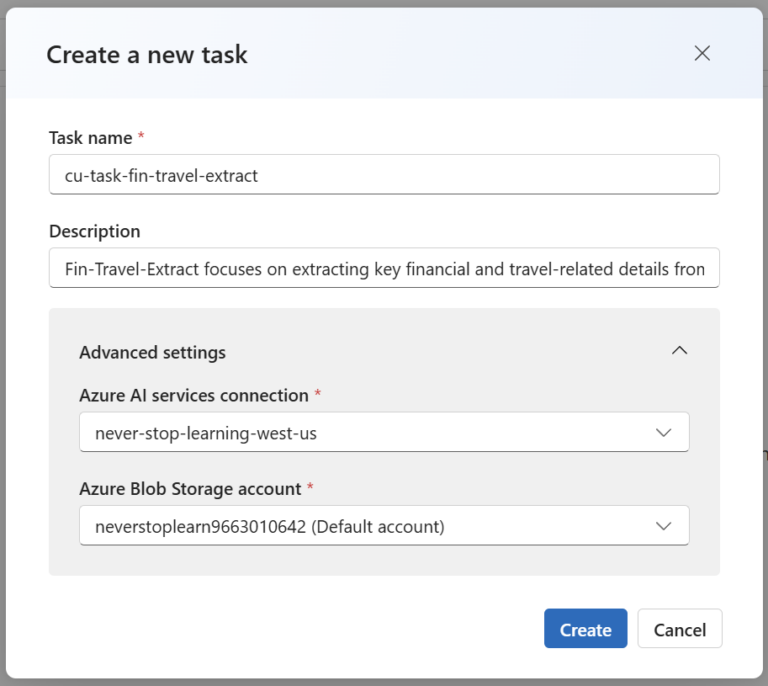768x686 pixels.
Task: Click the Task name label
Action: tap(90, 136)
